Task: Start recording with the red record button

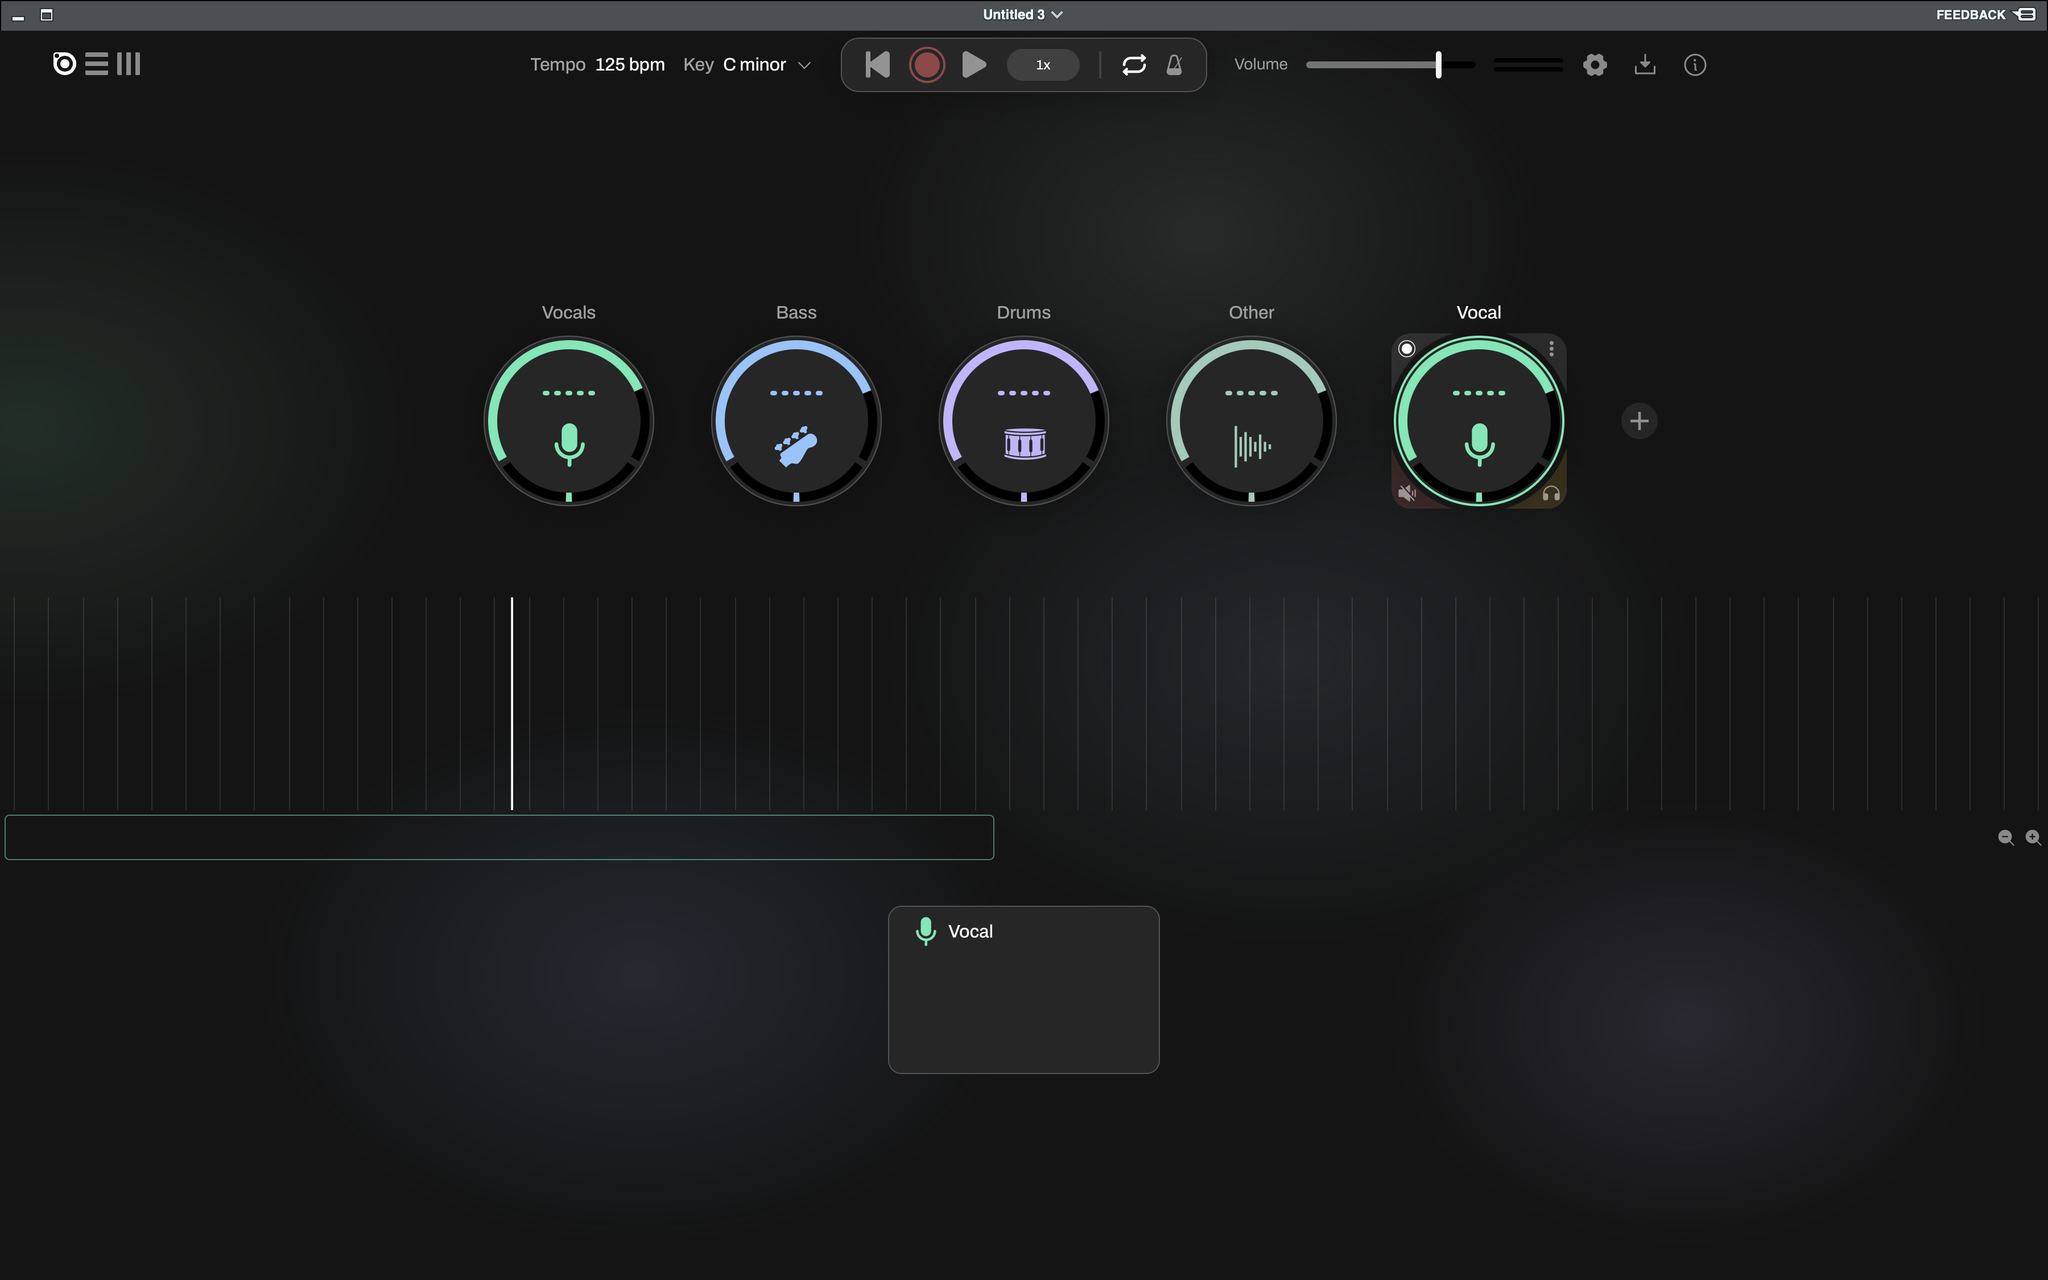Action: pyautogui.click(x=927, y=65)
